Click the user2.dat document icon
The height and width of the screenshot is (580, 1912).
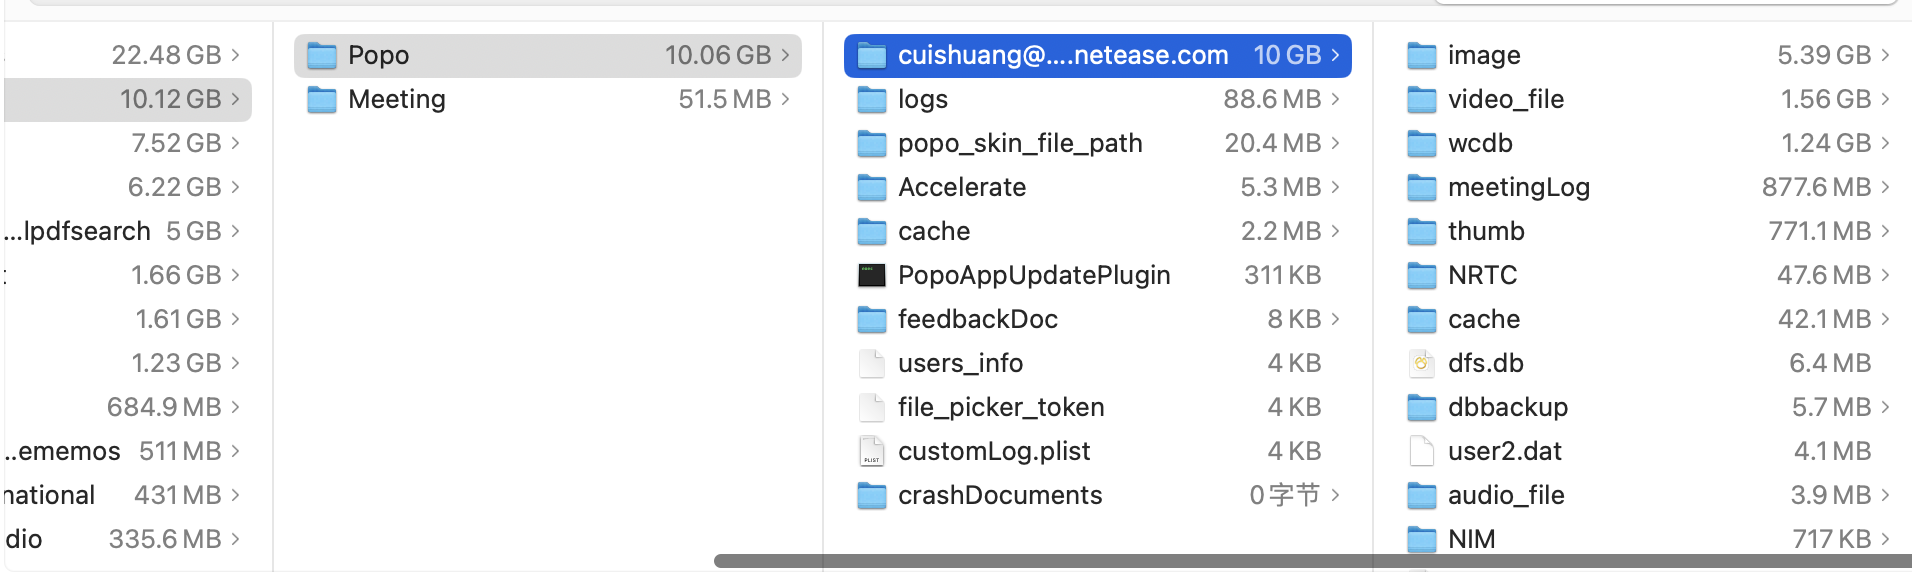1421,451
